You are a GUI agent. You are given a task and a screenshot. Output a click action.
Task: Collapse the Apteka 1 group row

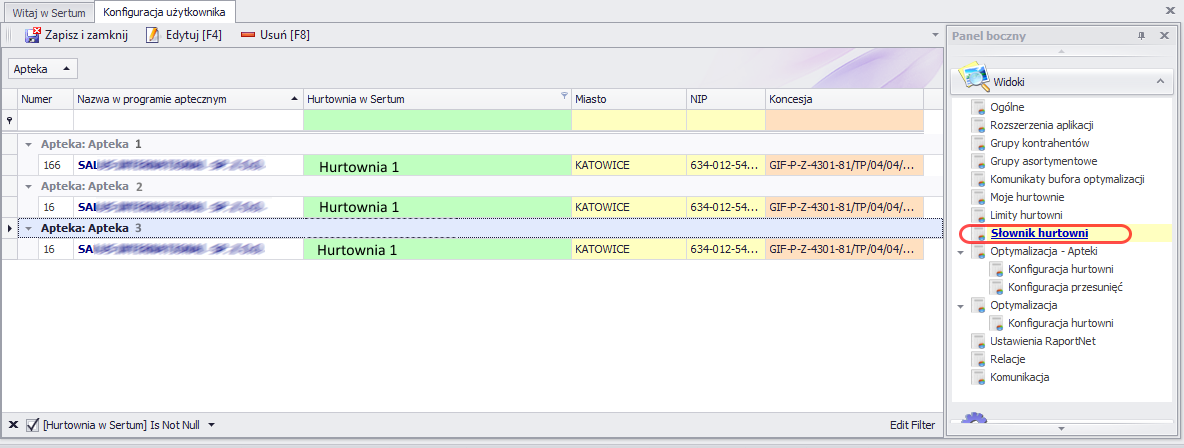29,144
